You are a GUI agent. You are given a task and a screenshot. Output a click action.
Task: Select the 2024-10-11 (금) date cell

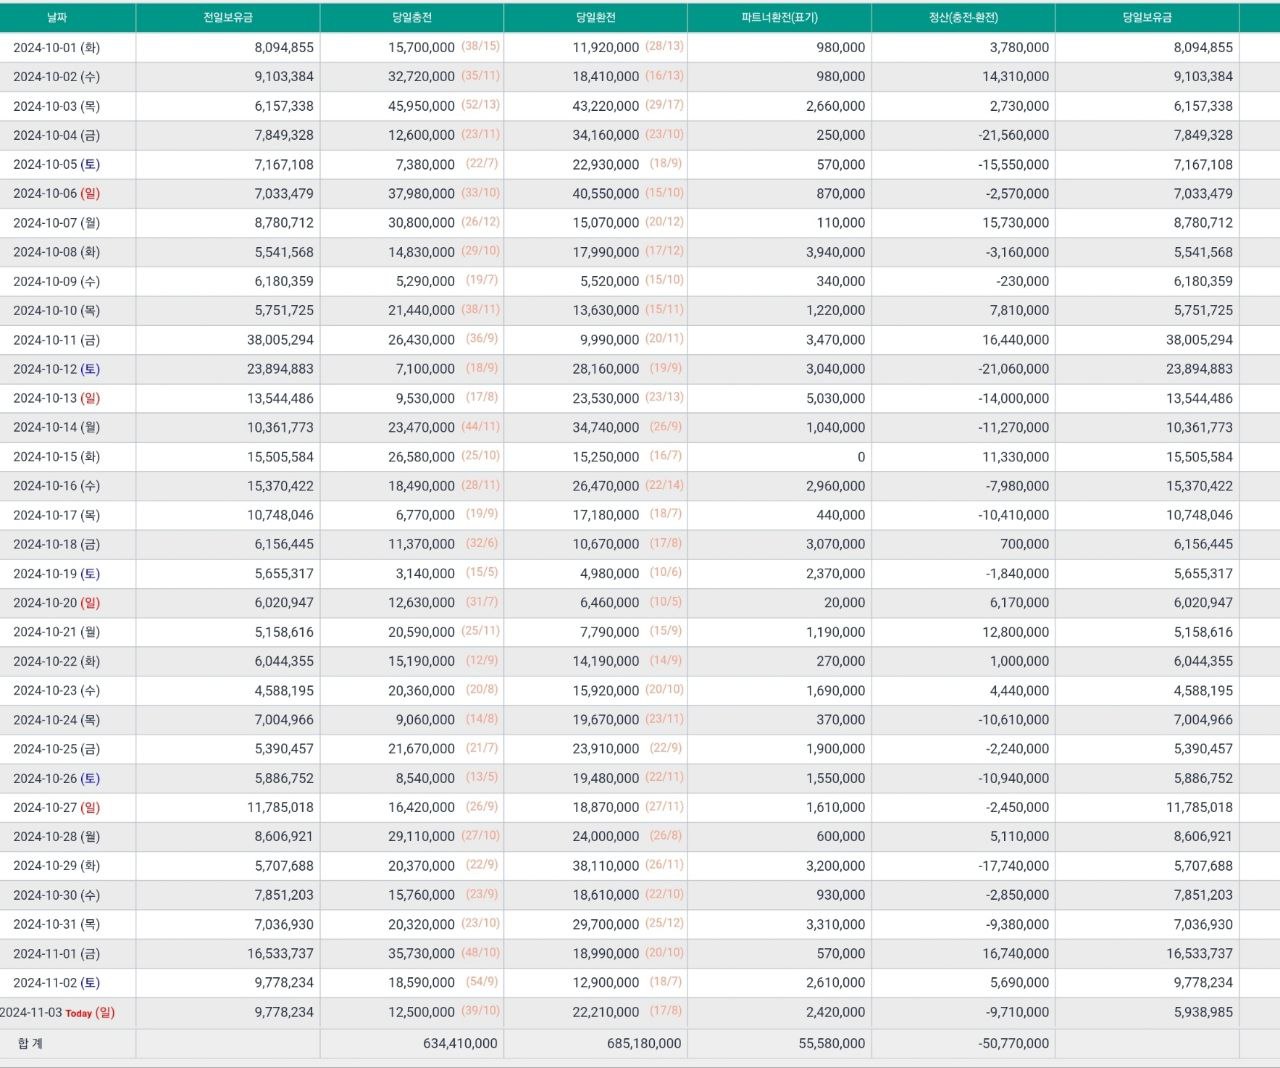pyautogui.click(x=57, y=340)
